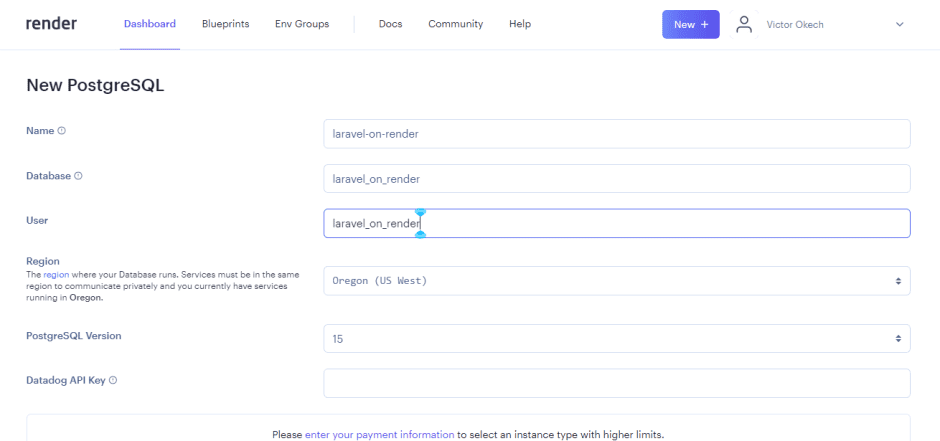940x441 pixels.
Task: Follow the region hyperlink in description
Action: (x=56, y=274)
